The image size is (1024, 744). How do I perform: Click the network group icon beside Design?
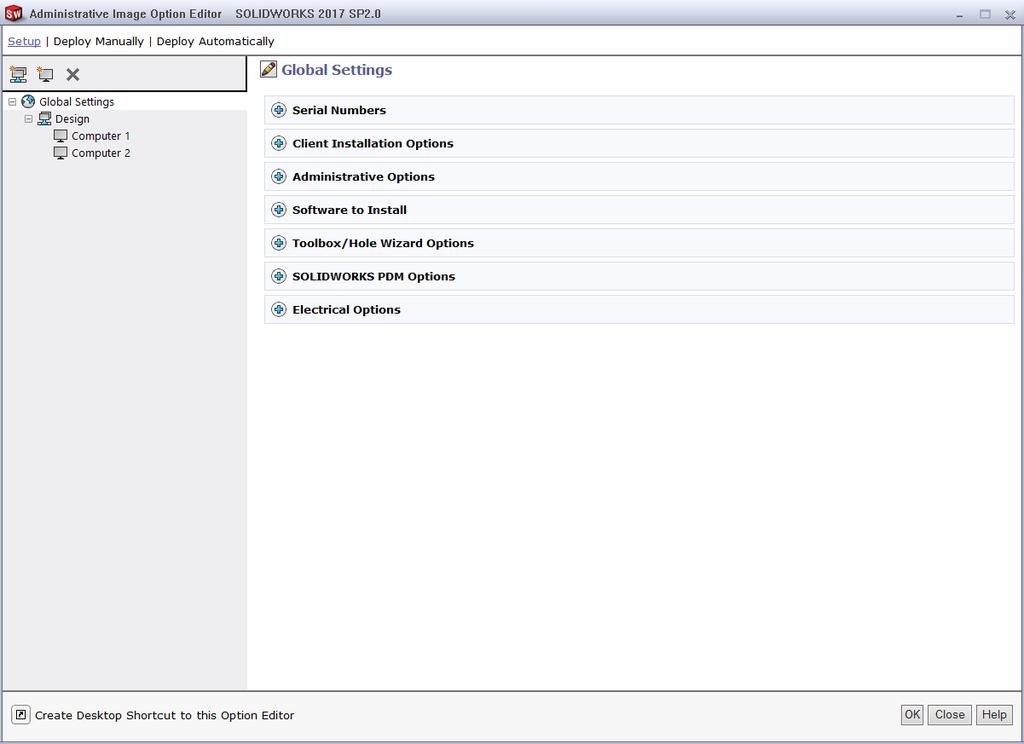(44, 118)
